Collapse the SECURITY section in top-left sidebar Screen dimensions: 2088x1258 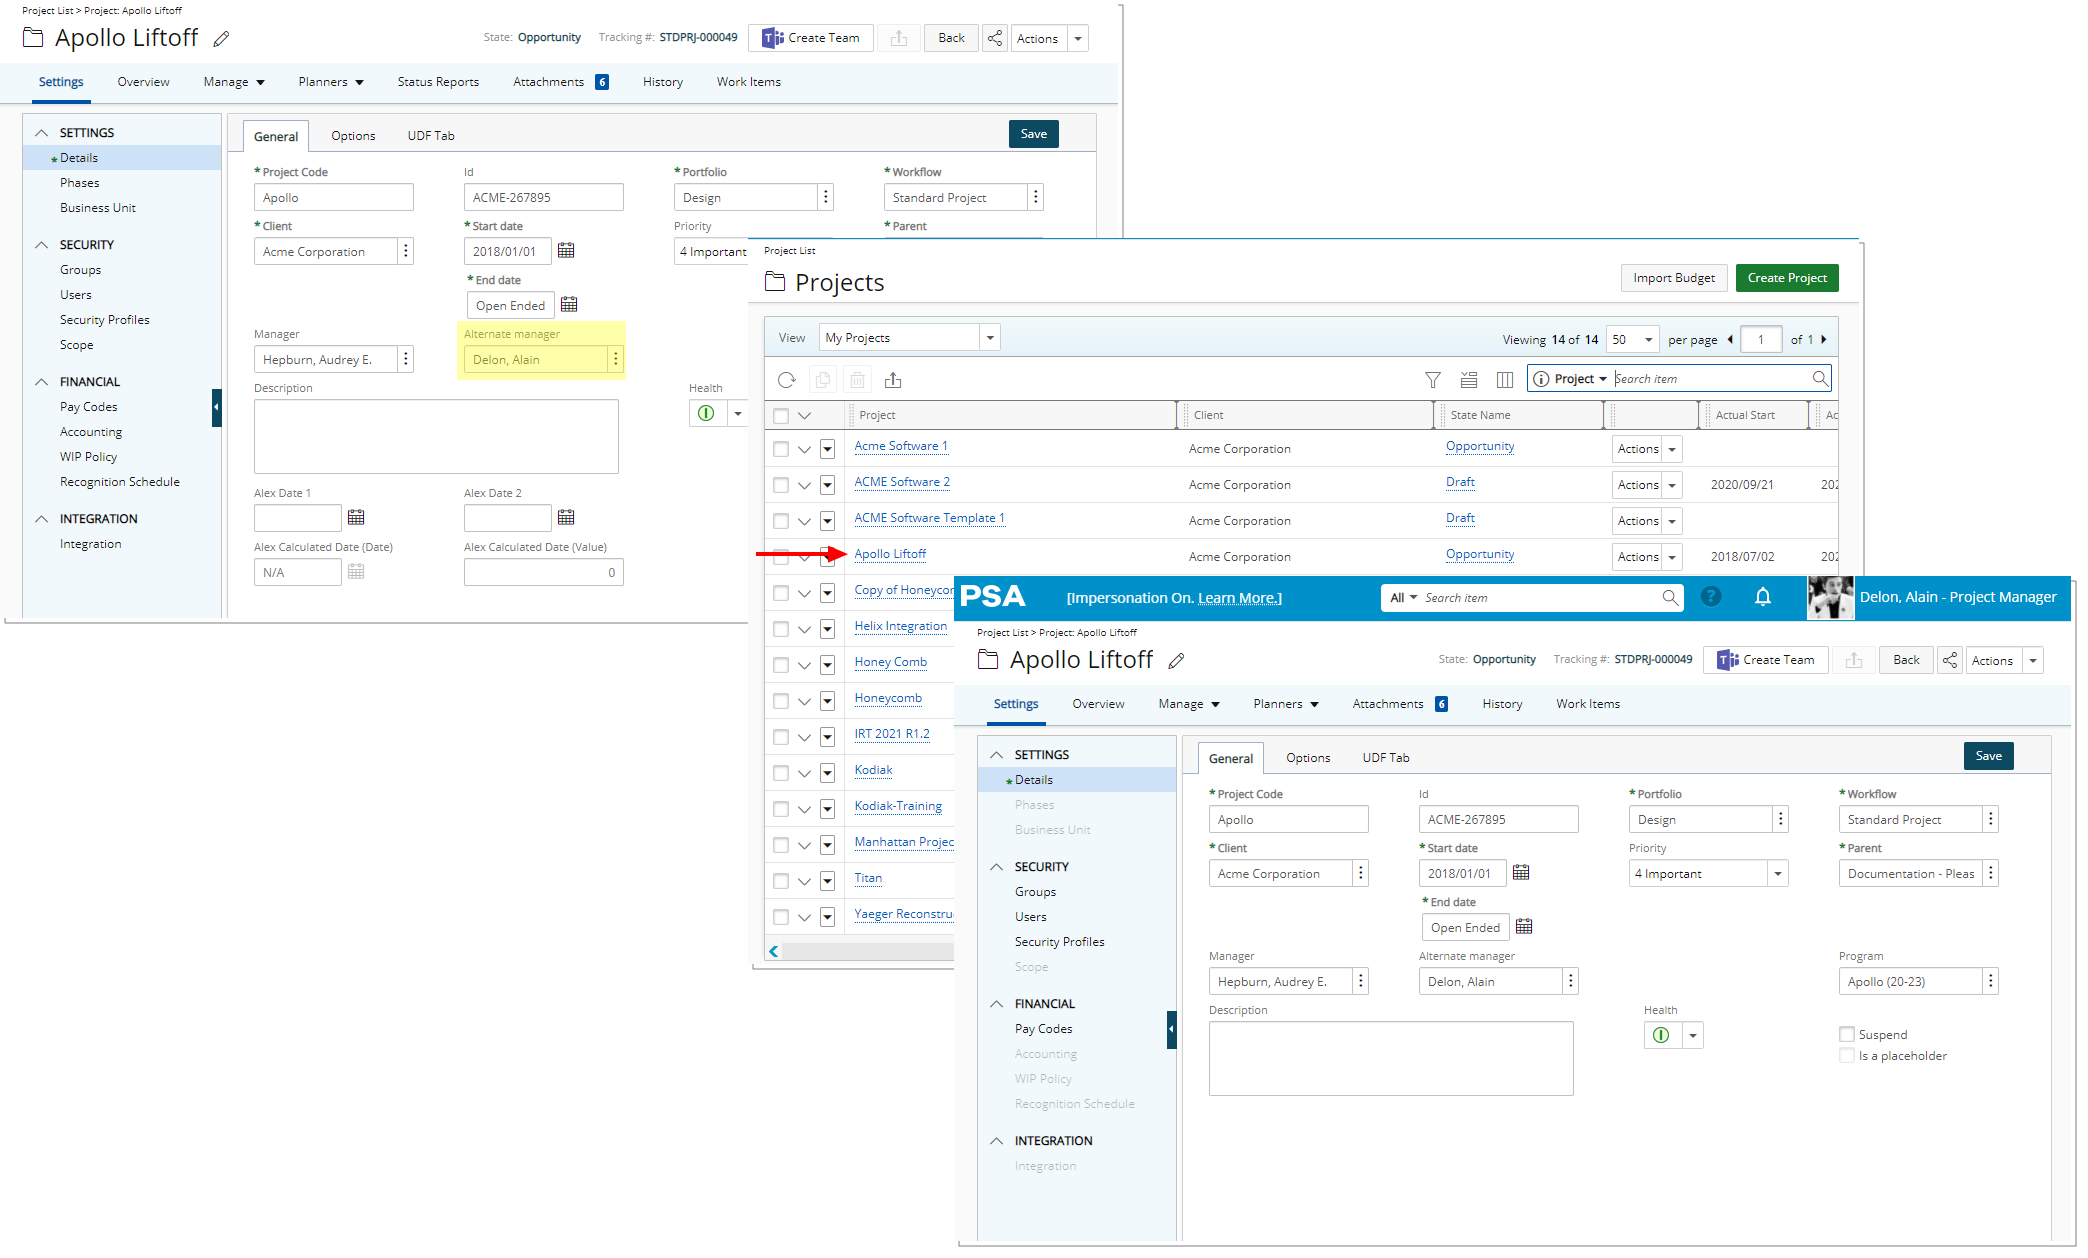click(x=42, y=245)
